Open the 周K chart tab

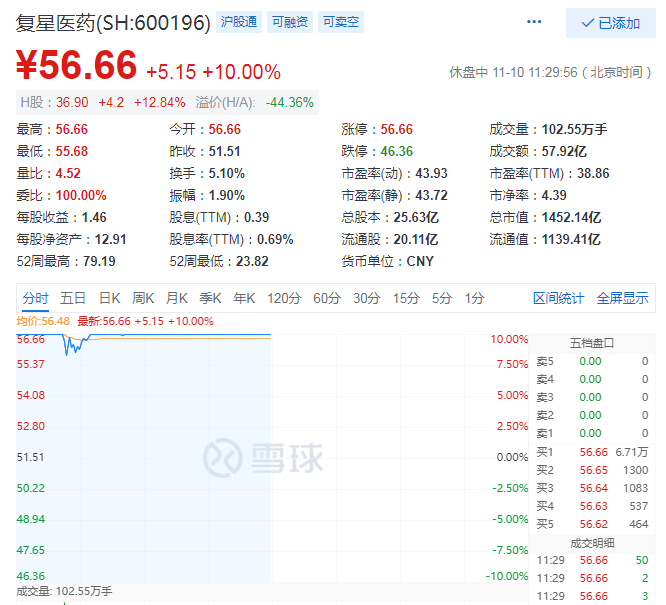point(143,298)
